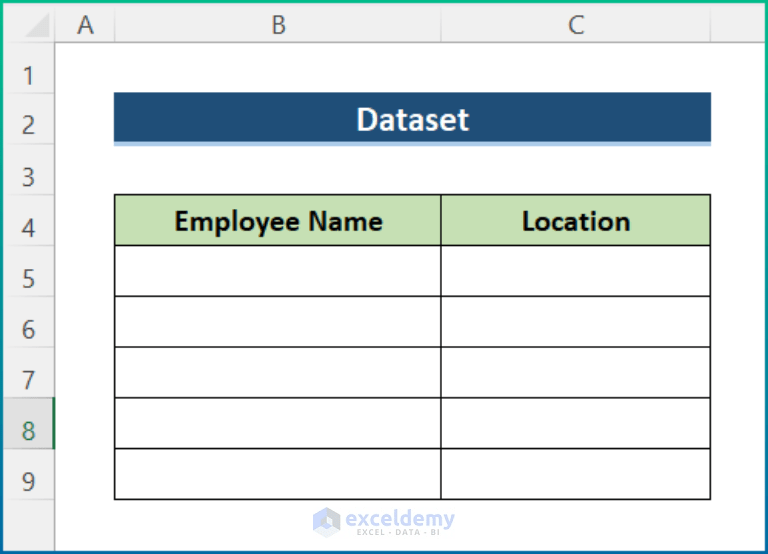Screen dimensions: 768x554
Task: Select row 1 header
Action: tap(29, 68)
